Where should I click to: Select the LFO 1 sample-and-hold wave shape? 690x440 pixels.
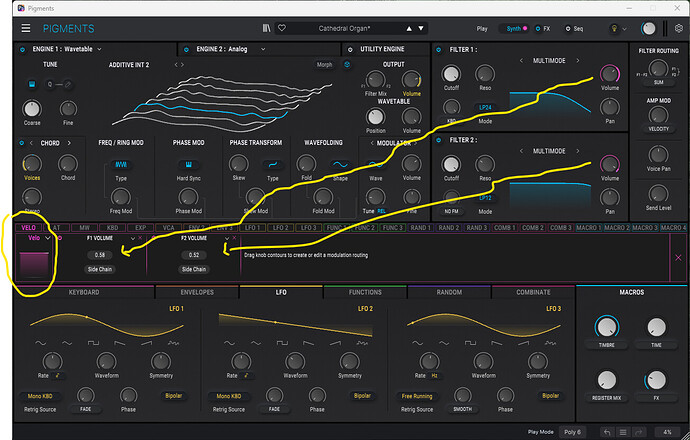tap(174, 343)
